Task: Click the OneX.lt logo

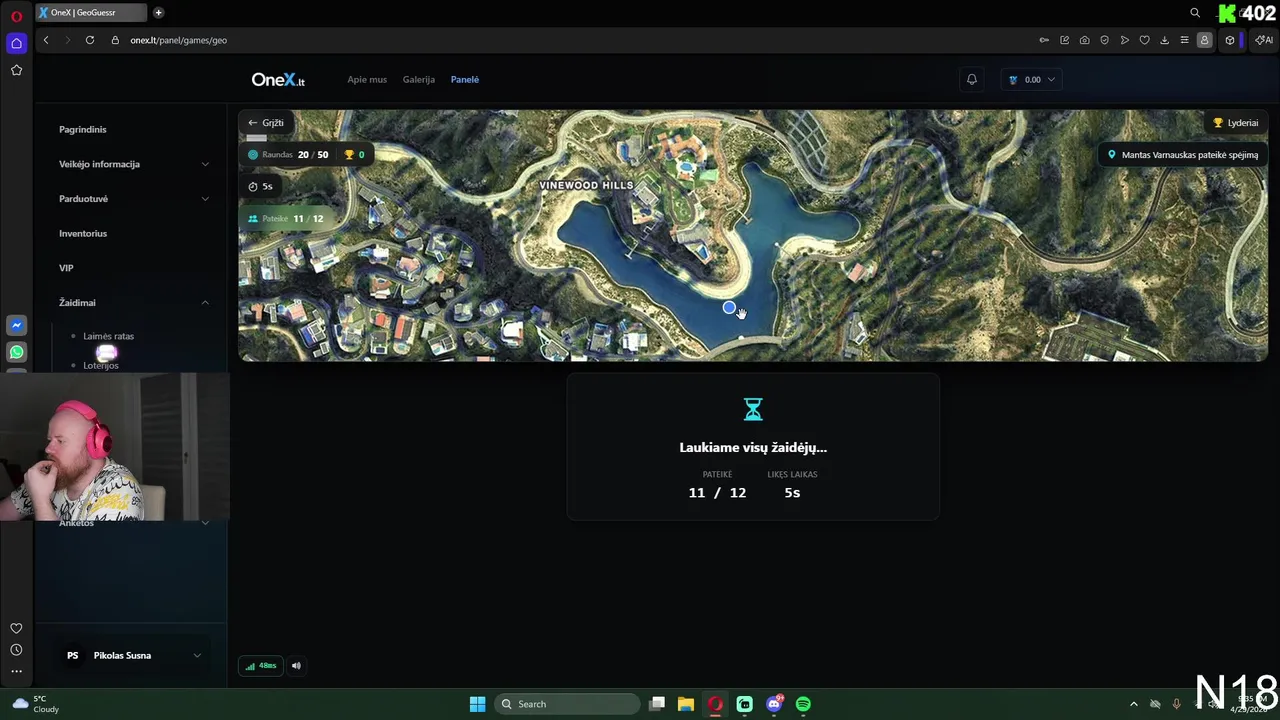Action: tap(278, 79)
